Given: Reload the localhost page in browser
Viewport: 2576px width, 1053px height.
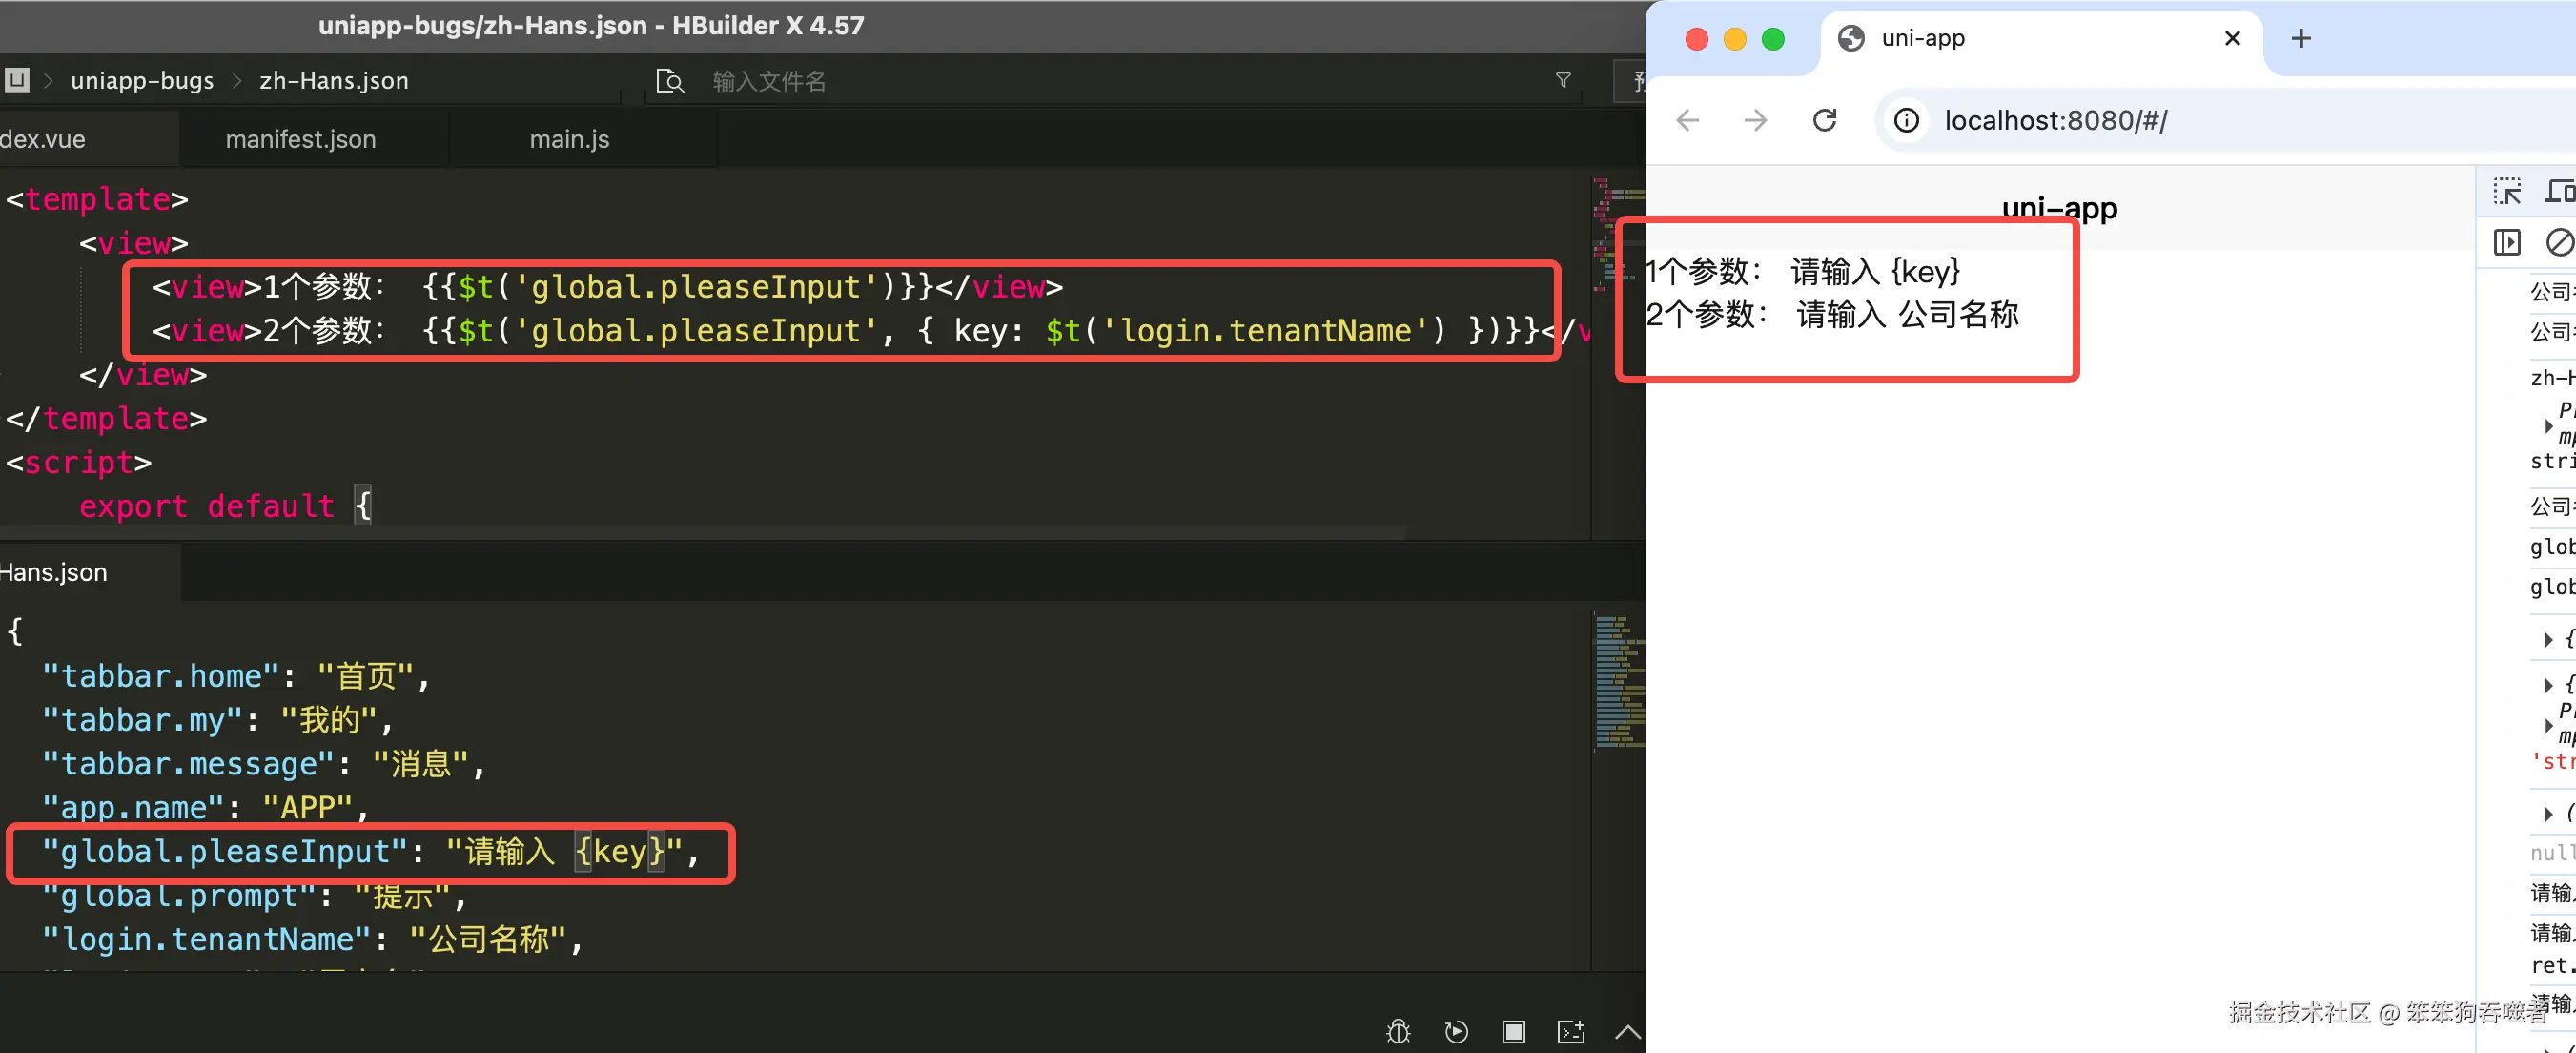Looking at the screenshot, I should click(1825, 121).
